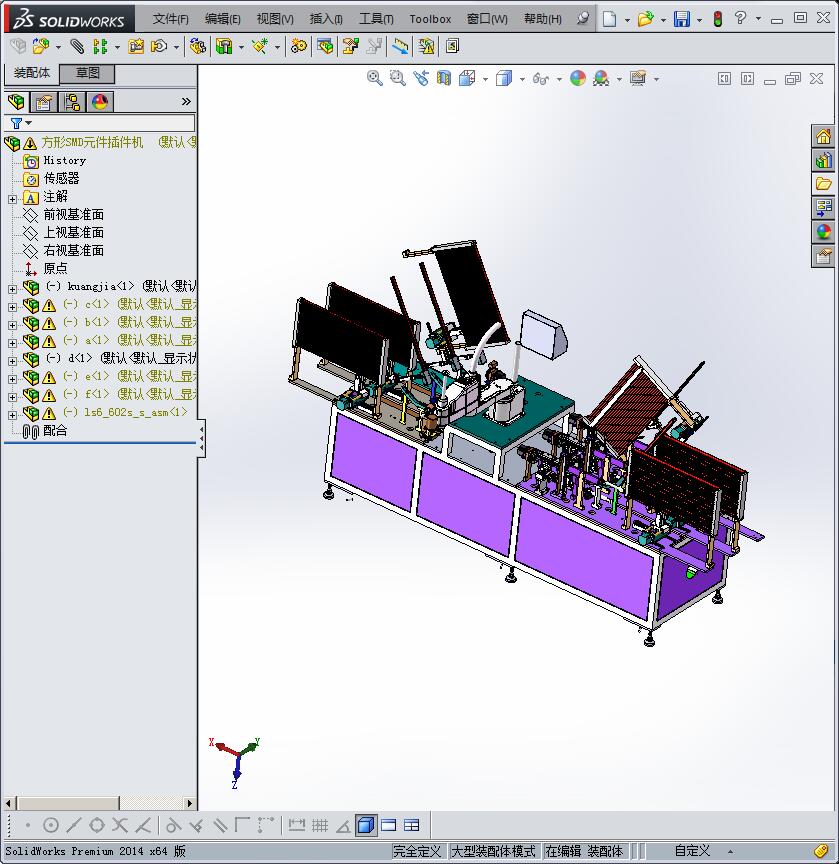Switch to the 草图 tab
This screenshot has height=864, width=839.
pos(87,73)
